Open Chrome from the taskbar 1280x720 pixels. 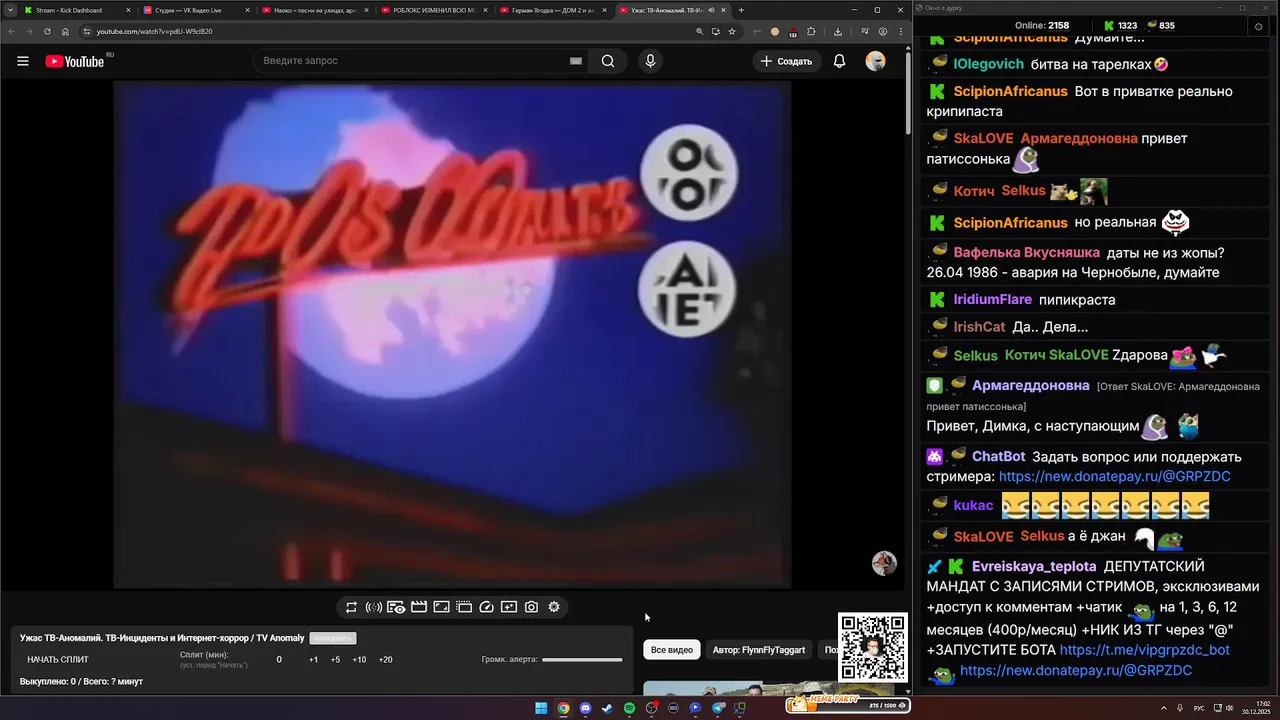click(563, 708)
